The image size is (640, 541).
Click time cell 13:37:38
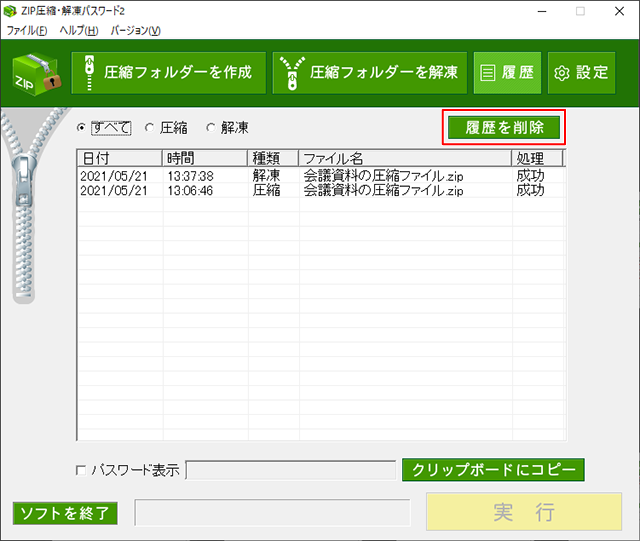coord(190,176)
